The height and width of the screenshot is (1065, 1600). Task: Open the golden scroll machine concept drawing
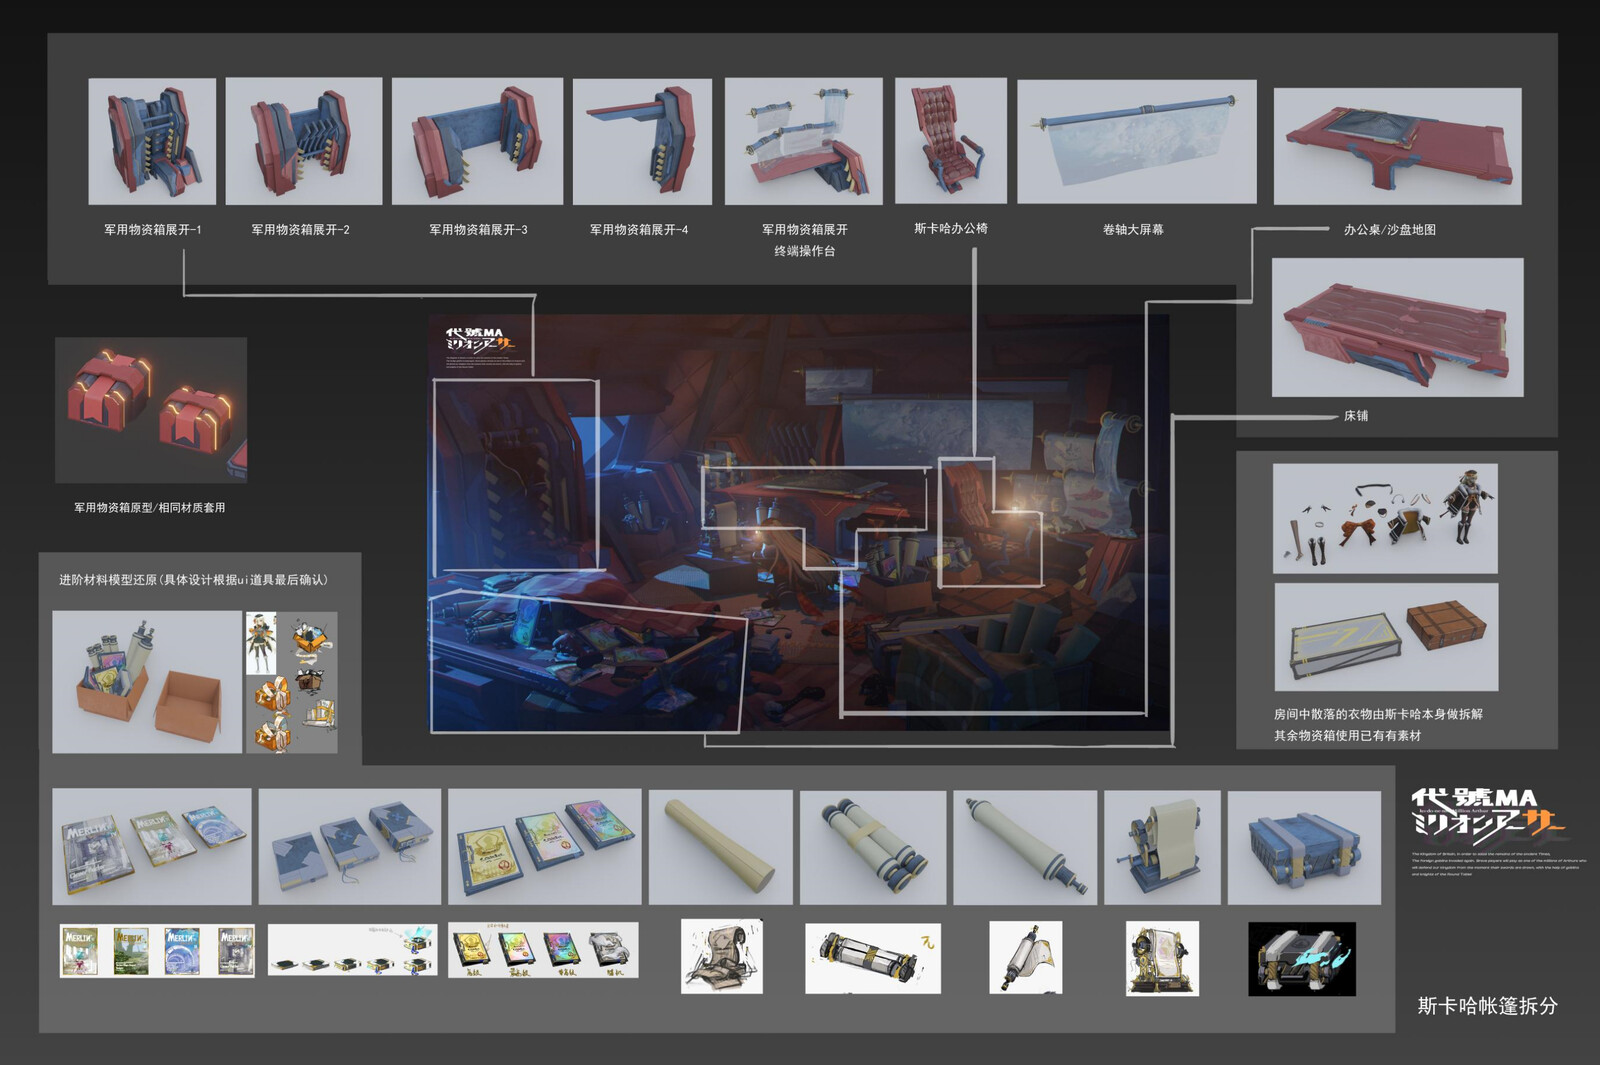click(1163, 959)
